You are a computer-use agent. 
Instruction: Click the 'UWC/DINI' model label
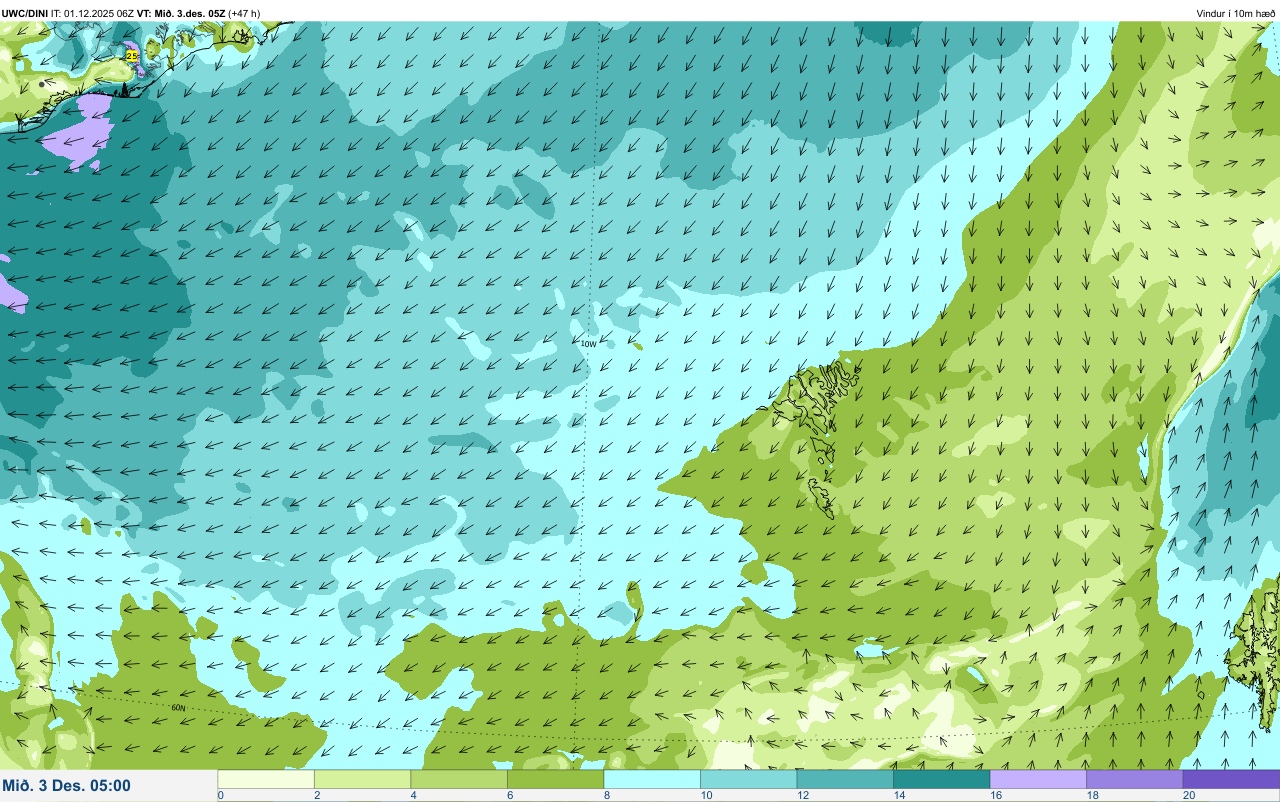(25, 13)
